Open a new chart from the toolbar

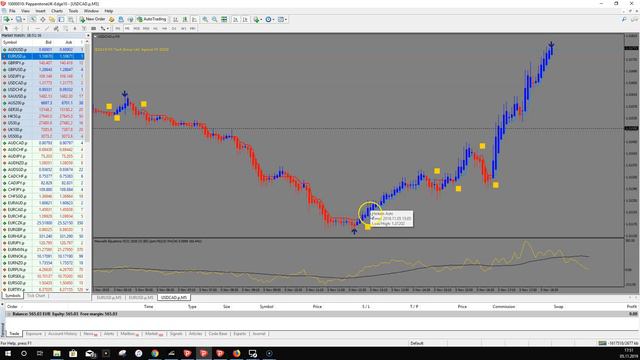pyautogui.click(x=6, y=19)
